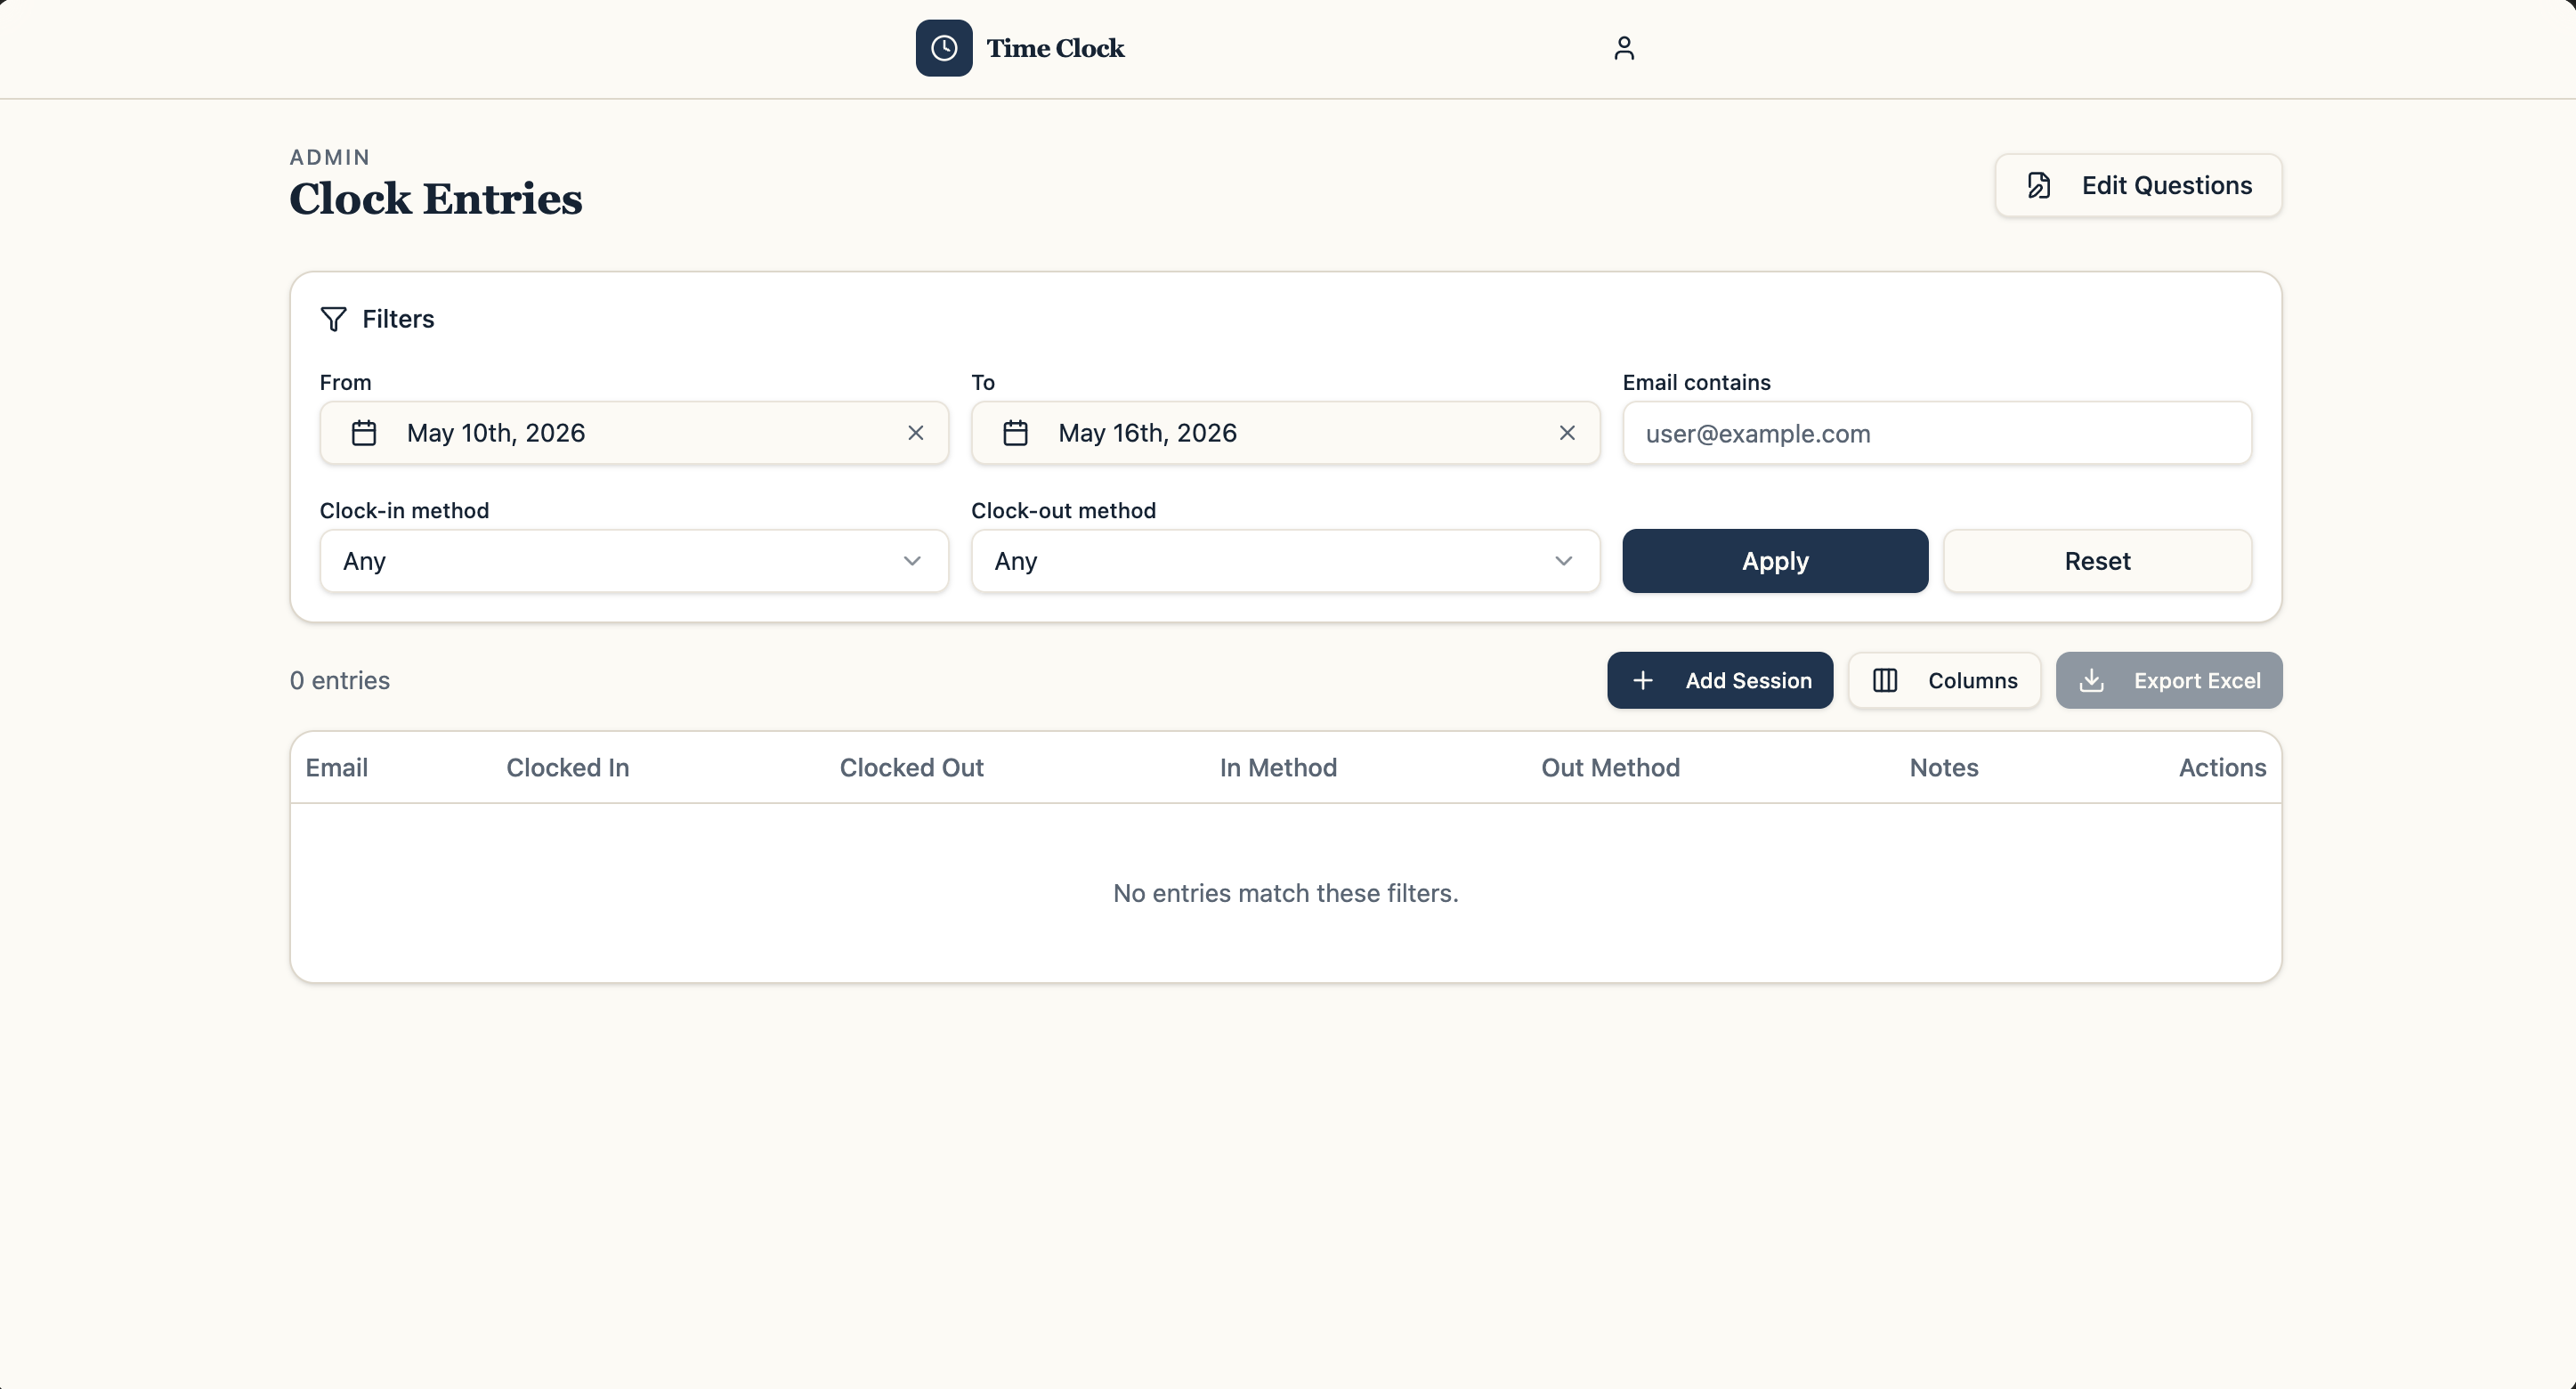Open the To date picker calendar icon
The image size is (2576, 1389).
(x=1015, y=433)
